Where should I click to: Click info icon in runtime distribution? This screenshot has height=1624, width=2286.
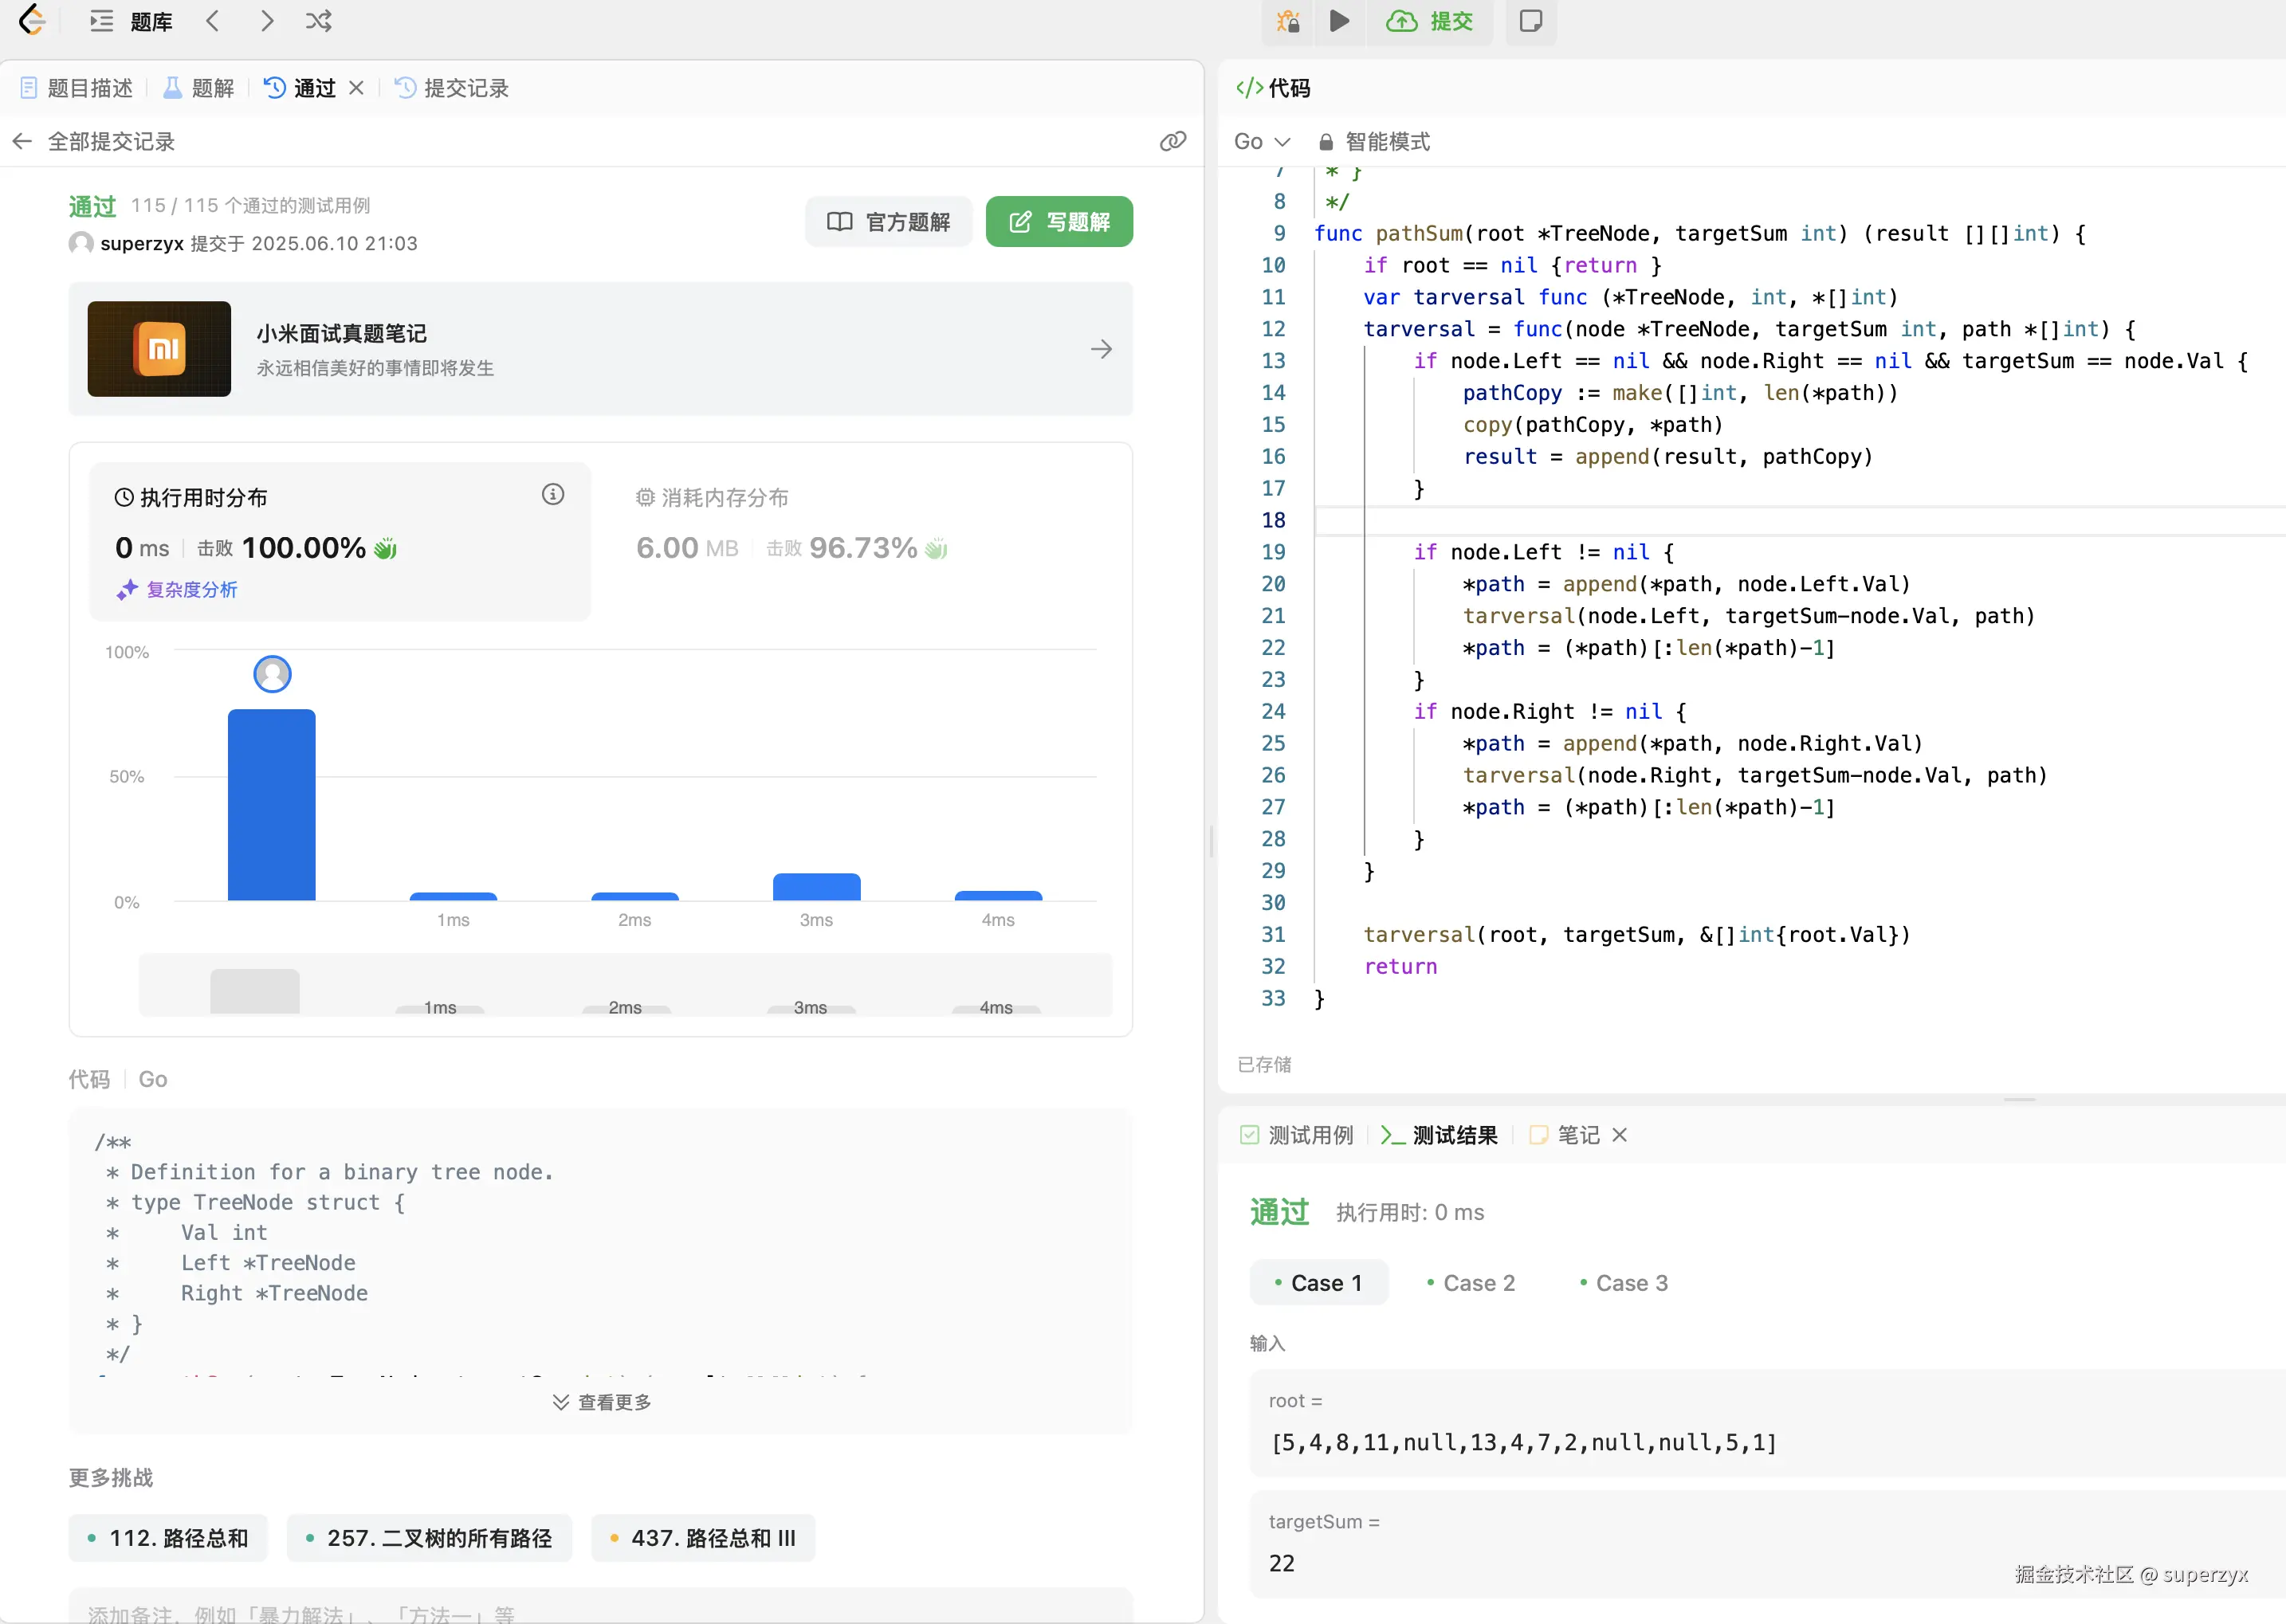(x=553, y=494)
